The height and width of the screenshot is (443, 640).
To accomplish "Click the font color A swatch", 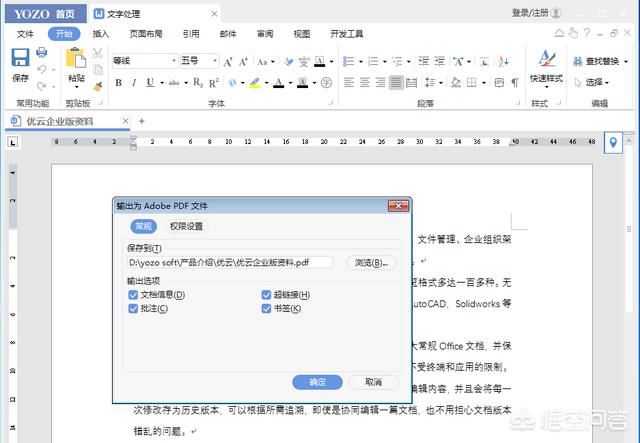I will 278,83.
